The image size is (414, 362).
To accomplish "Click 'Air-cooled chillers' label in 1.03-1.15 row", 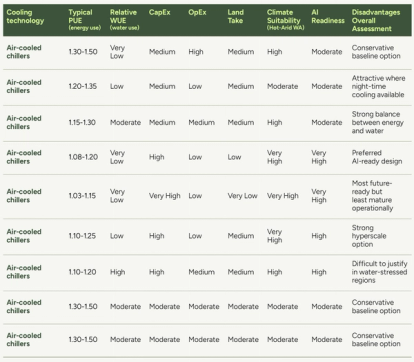I will (24, 196).
